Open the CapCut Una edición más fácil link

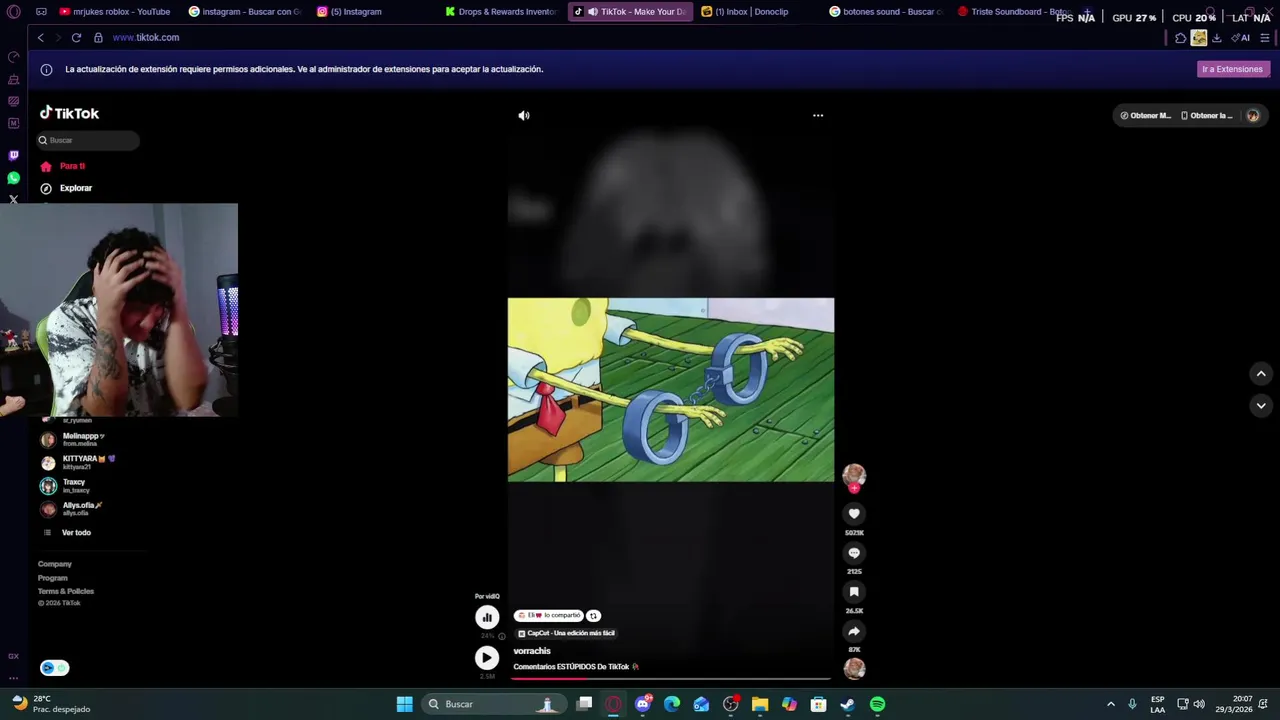[566, 633]
